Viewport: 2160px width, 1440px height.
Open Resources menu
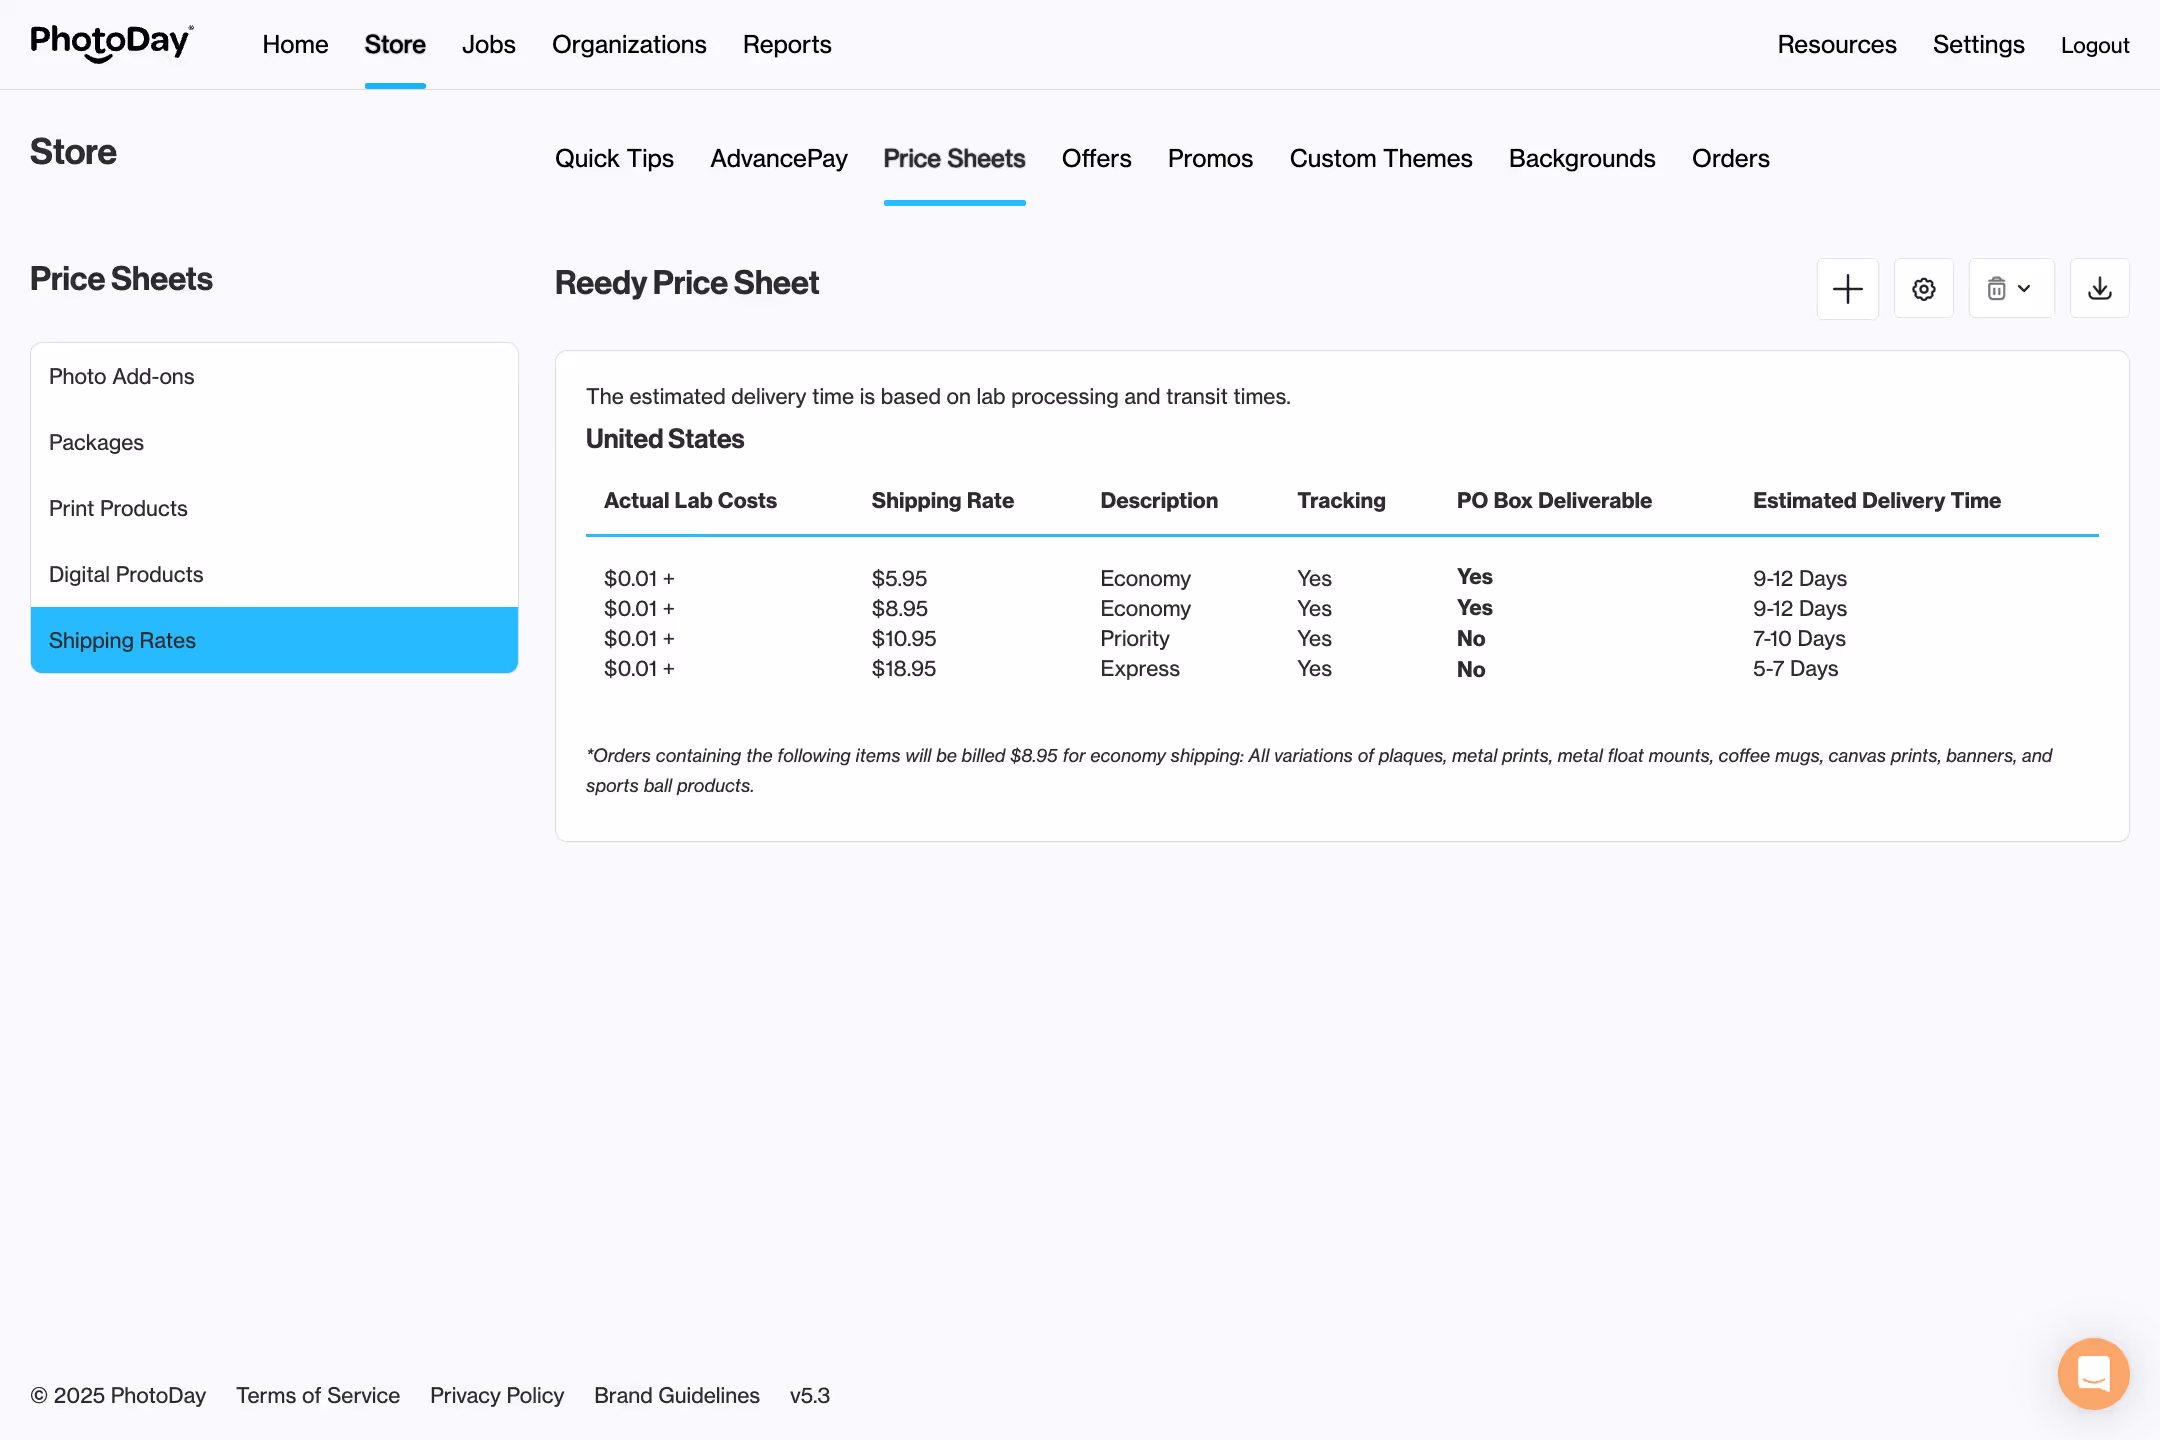[1837, 45]
